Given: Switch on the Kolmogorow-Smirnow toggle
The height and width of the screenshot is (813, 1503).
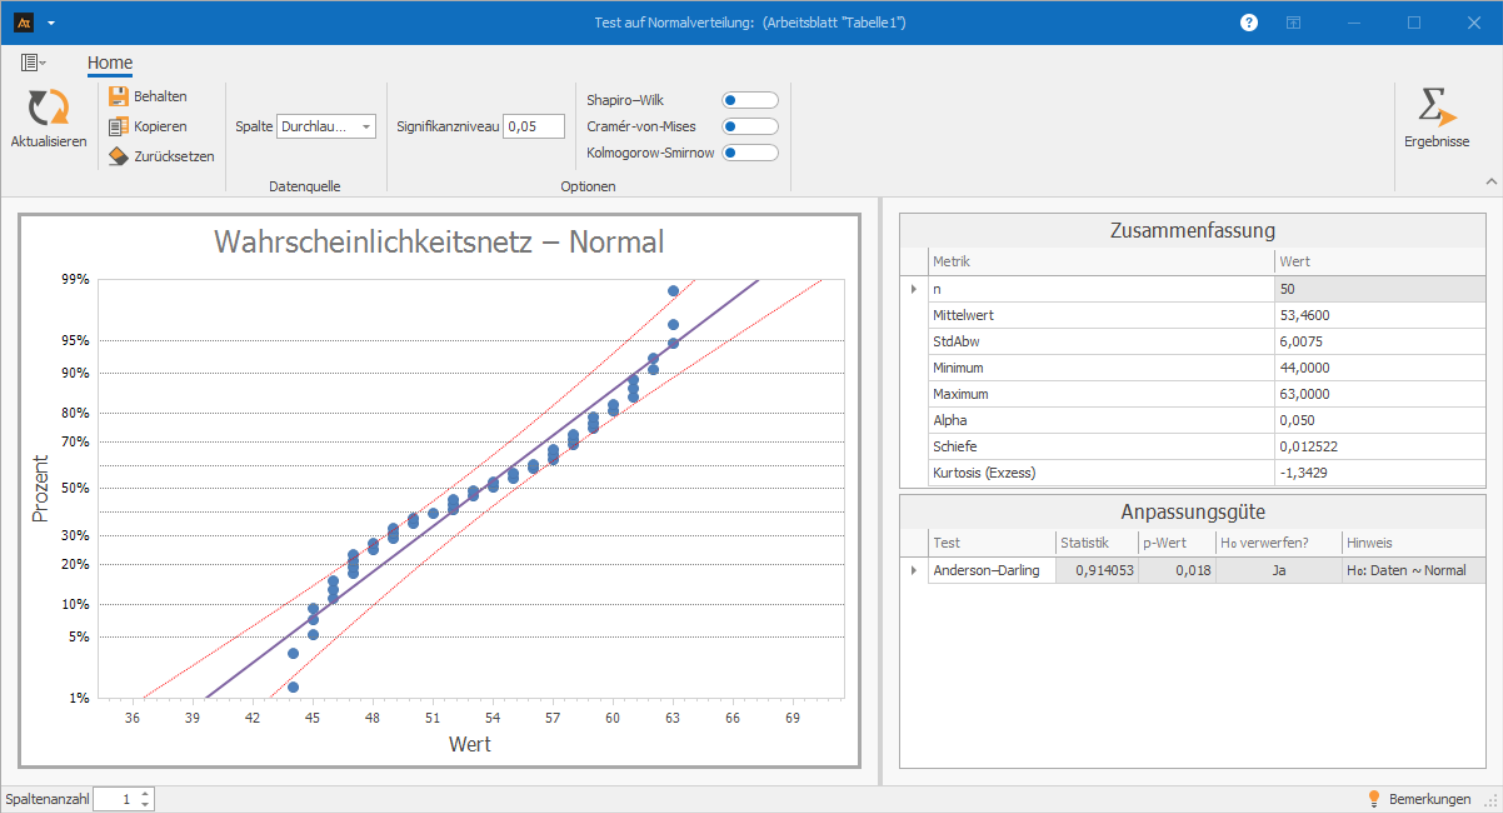Looking at the screenshot, I should 750,153.
